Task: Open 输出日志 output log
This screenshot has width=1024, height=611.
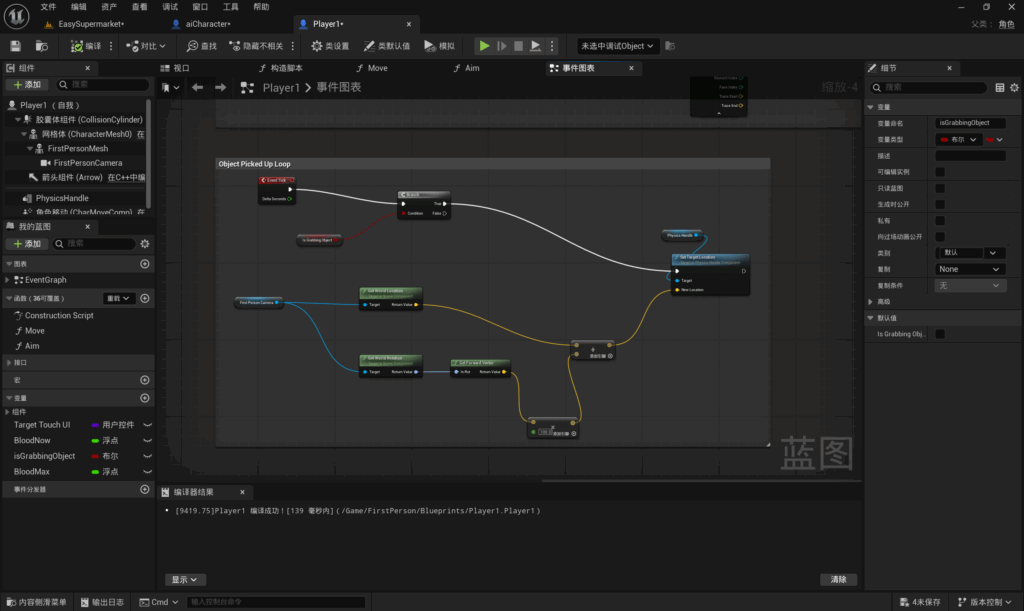Action: [103, 602]
